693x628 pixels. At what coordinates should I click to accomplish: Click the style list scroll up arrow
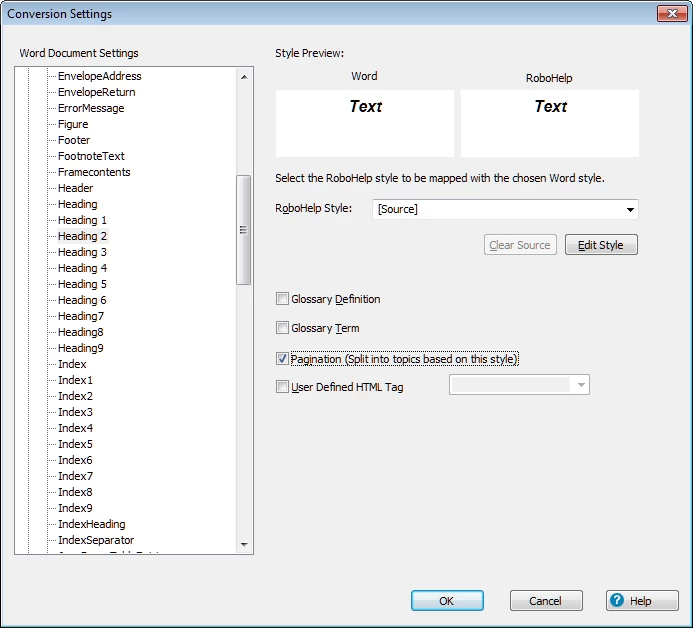(x=244, y=77)
